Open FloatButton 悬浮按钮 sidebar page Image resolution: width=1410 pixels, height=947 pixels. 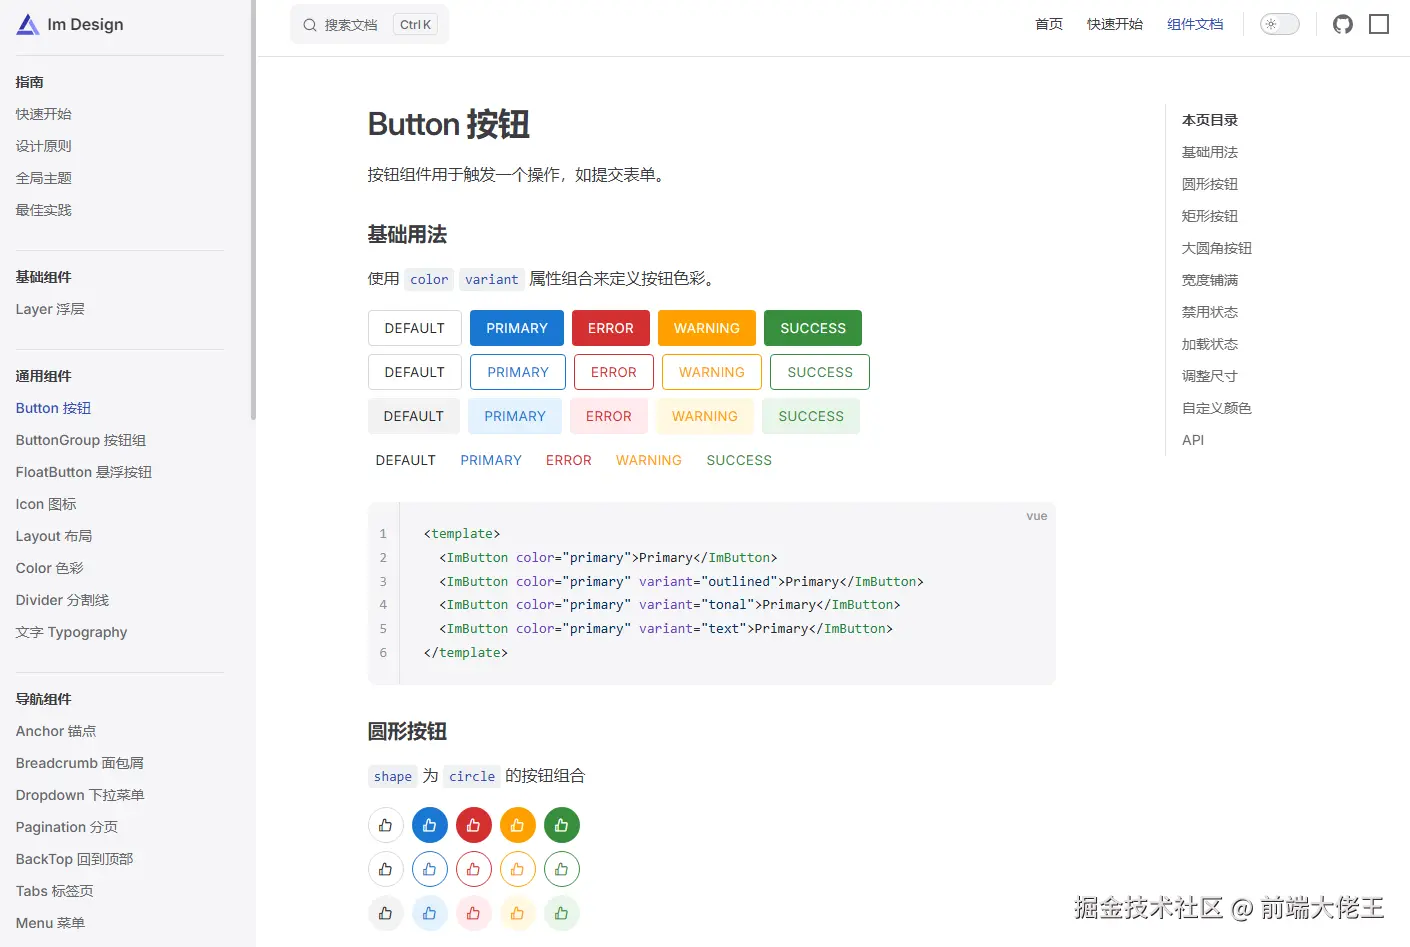tap(84, 472)
